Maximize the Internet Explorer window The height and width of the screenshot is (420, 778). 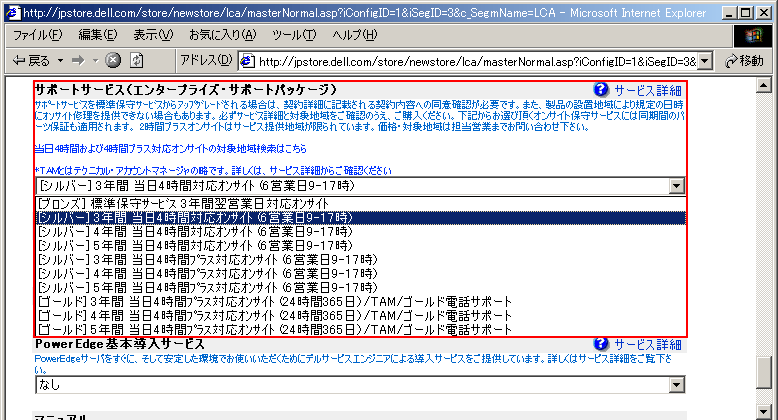coord(745,13)
